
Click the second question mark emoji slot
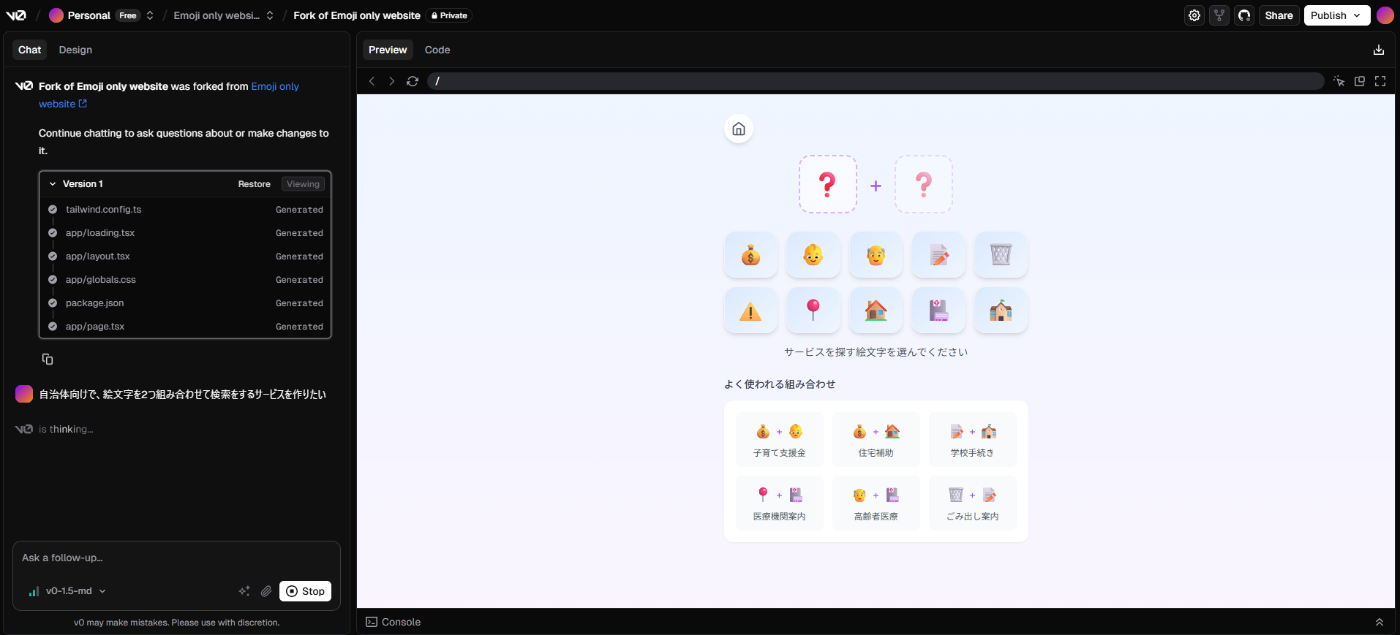[x=923, y=184]
